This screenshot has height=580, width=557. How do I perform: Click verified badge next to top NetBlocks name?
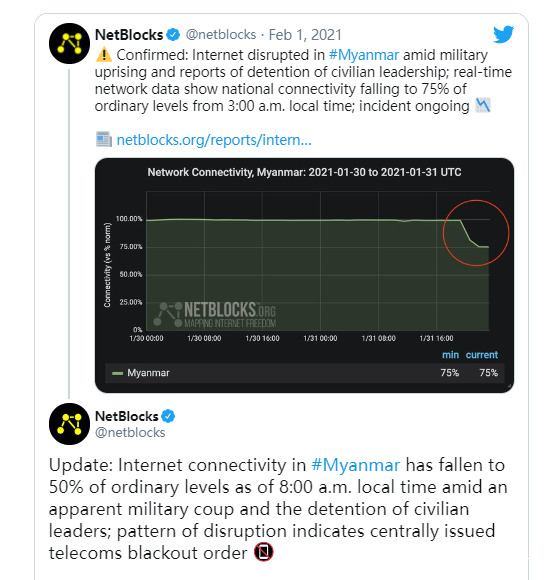[x=173, y=35]
